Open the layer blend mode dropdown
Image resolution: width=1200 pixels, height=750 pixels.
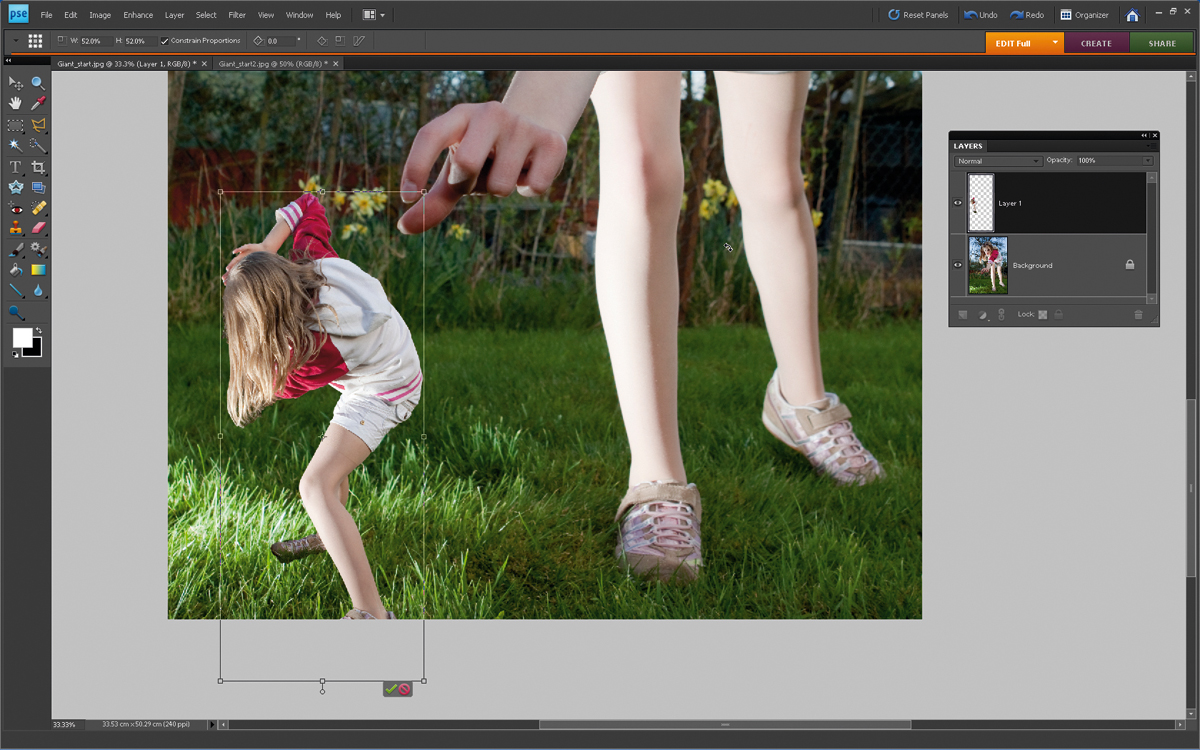[998, 161]
